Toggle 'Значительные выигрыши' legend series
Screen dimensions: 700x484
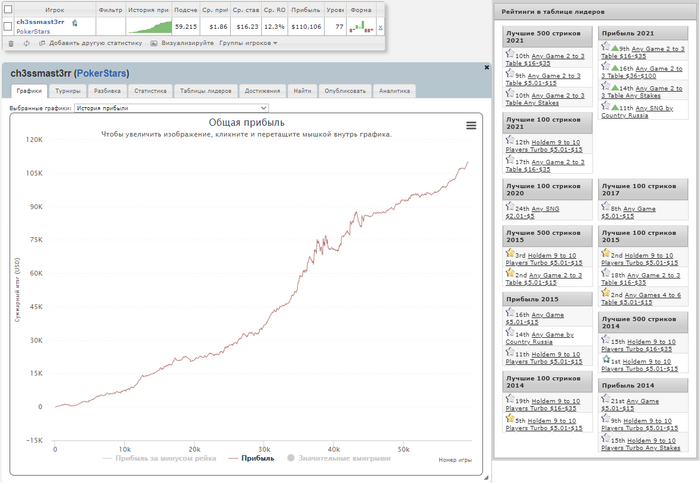pyautogui.click(x=339, y=458)
